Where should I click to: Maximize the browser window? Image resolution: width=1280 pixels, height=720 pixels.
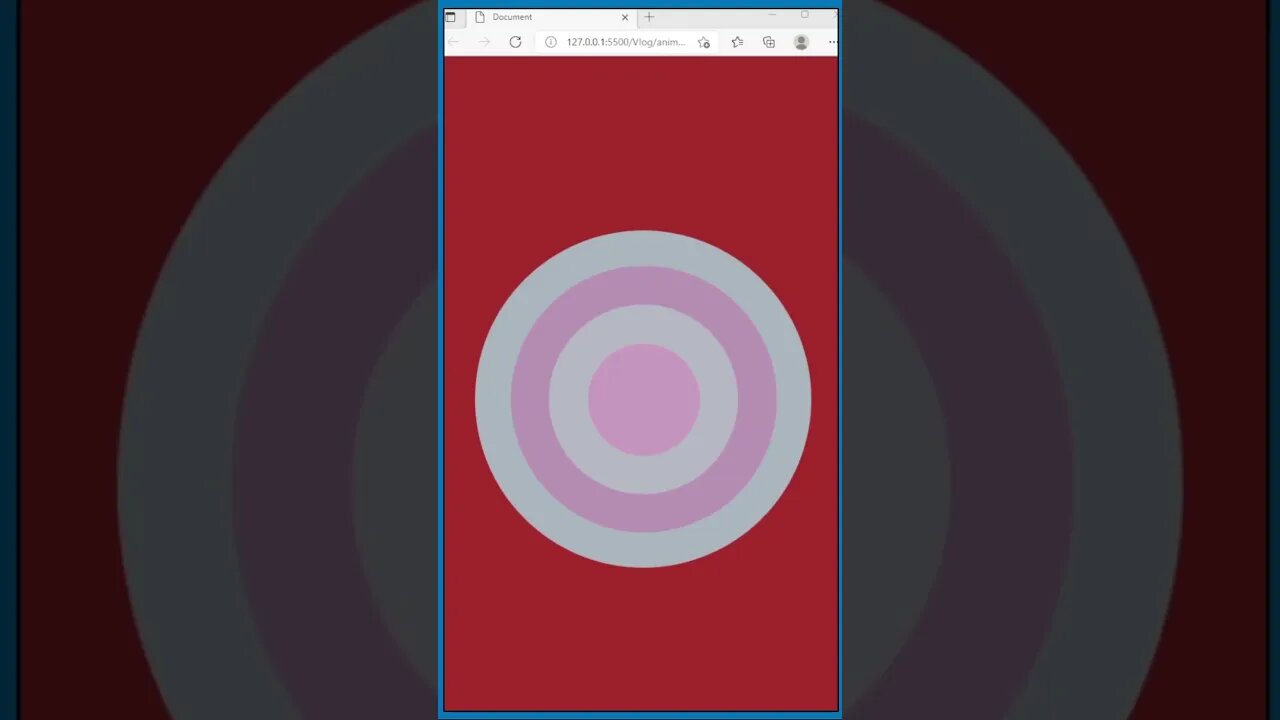(804, 15)
